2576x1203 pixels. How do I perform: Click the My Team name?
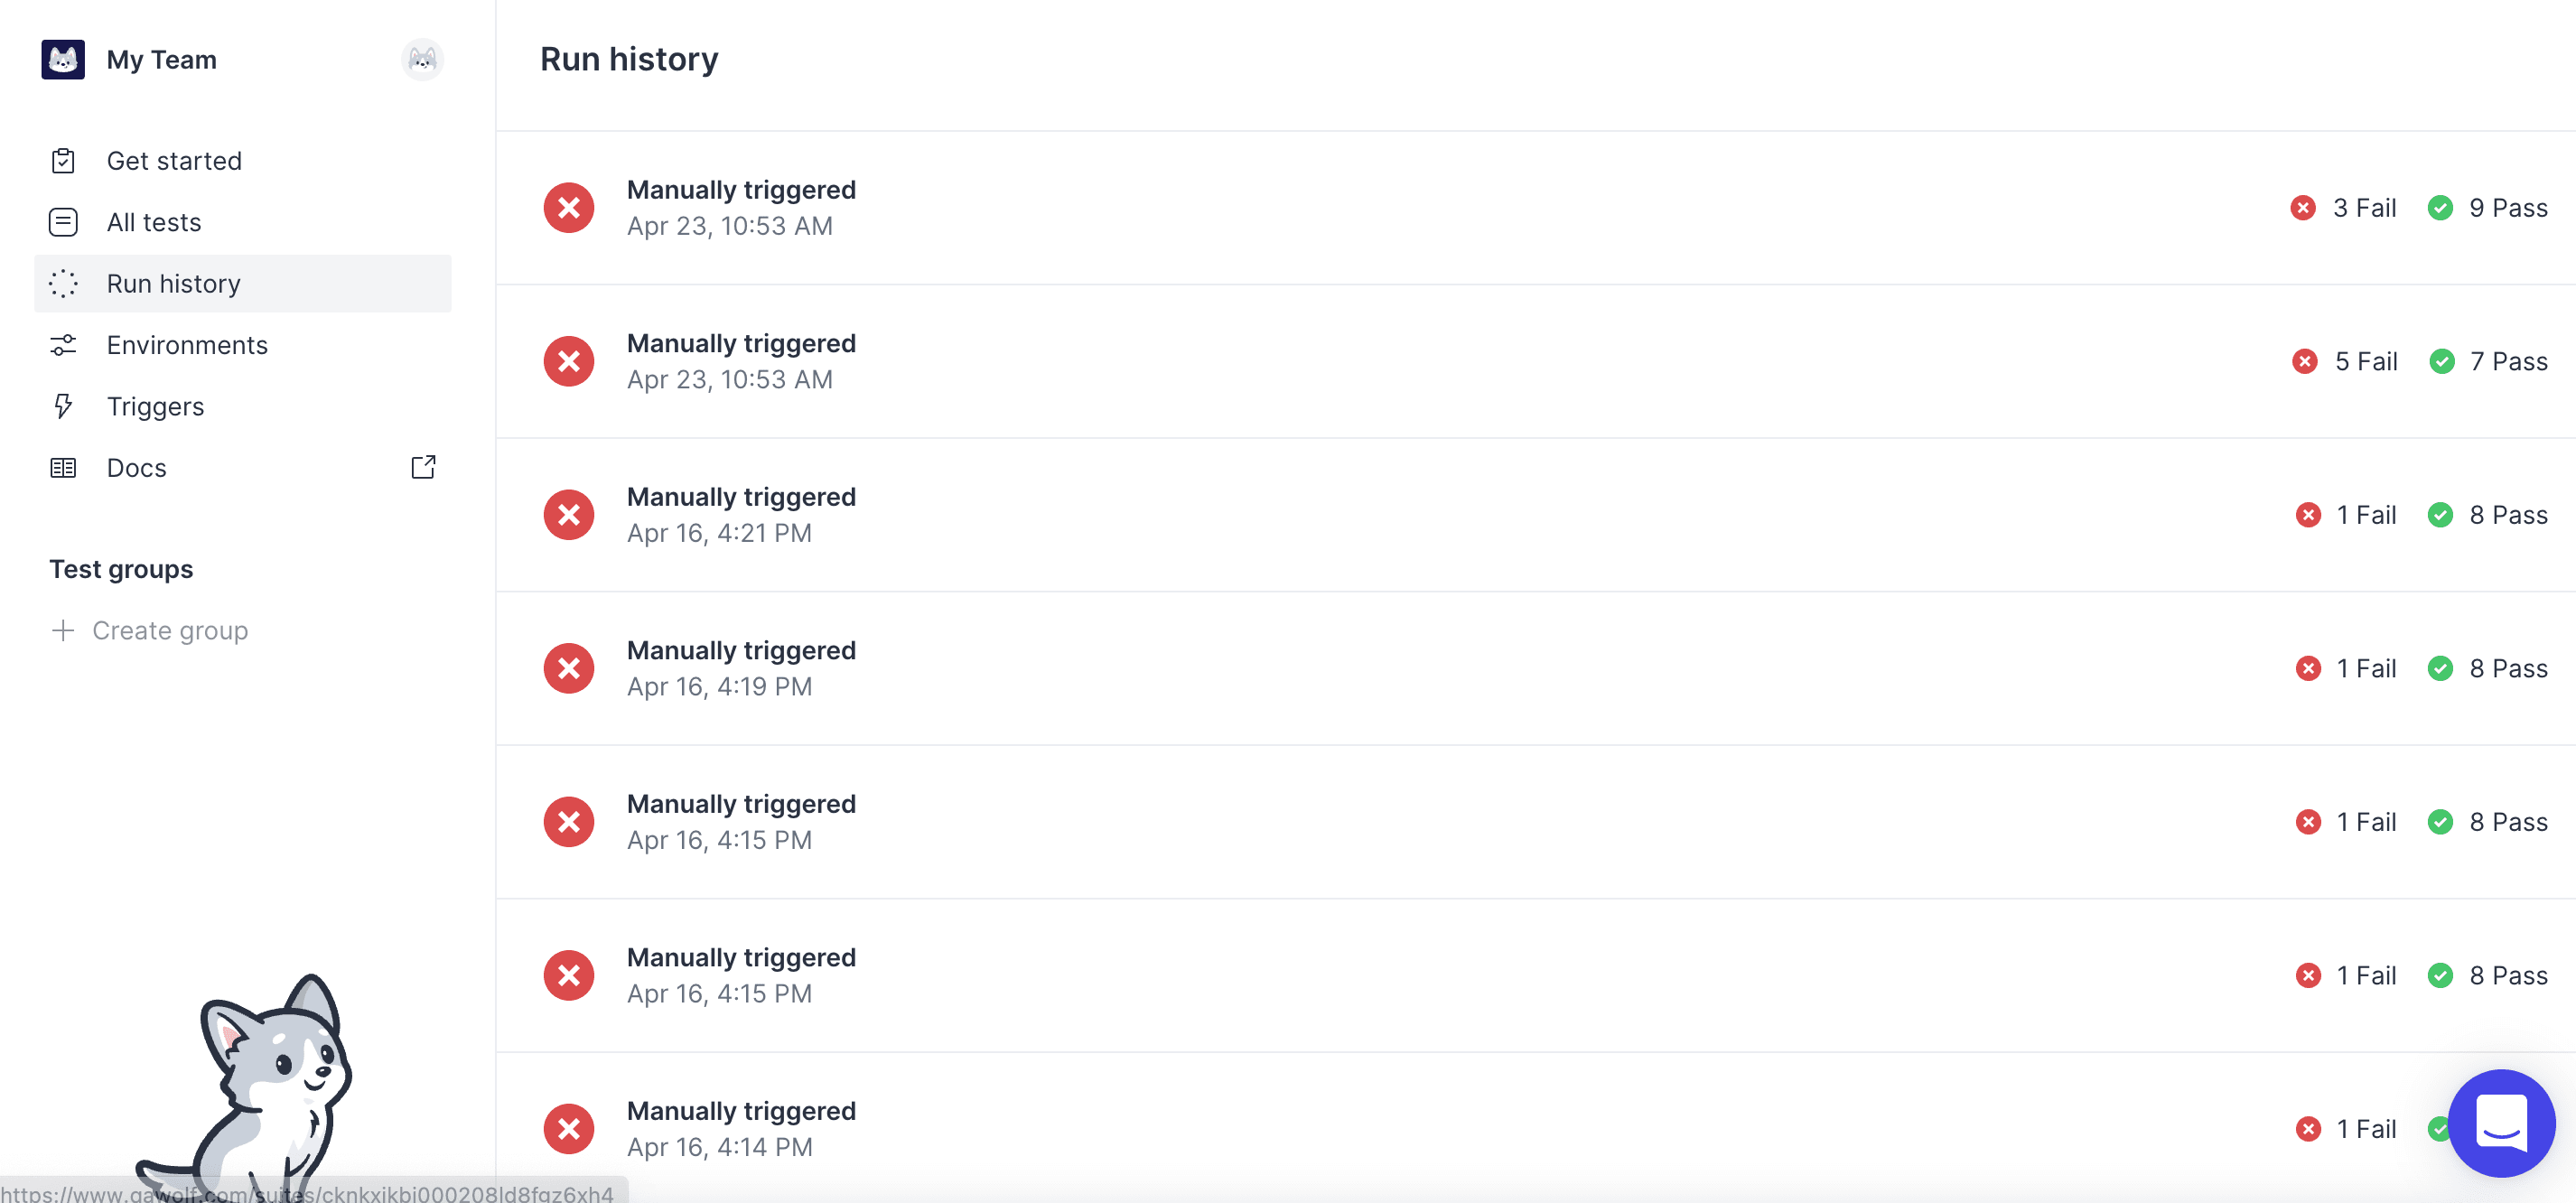(161, 60)
